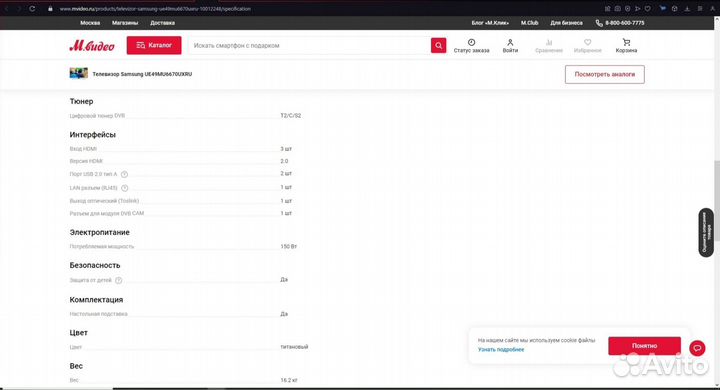
Task: Click the 150 Вт value
Action: click(289, 247)
